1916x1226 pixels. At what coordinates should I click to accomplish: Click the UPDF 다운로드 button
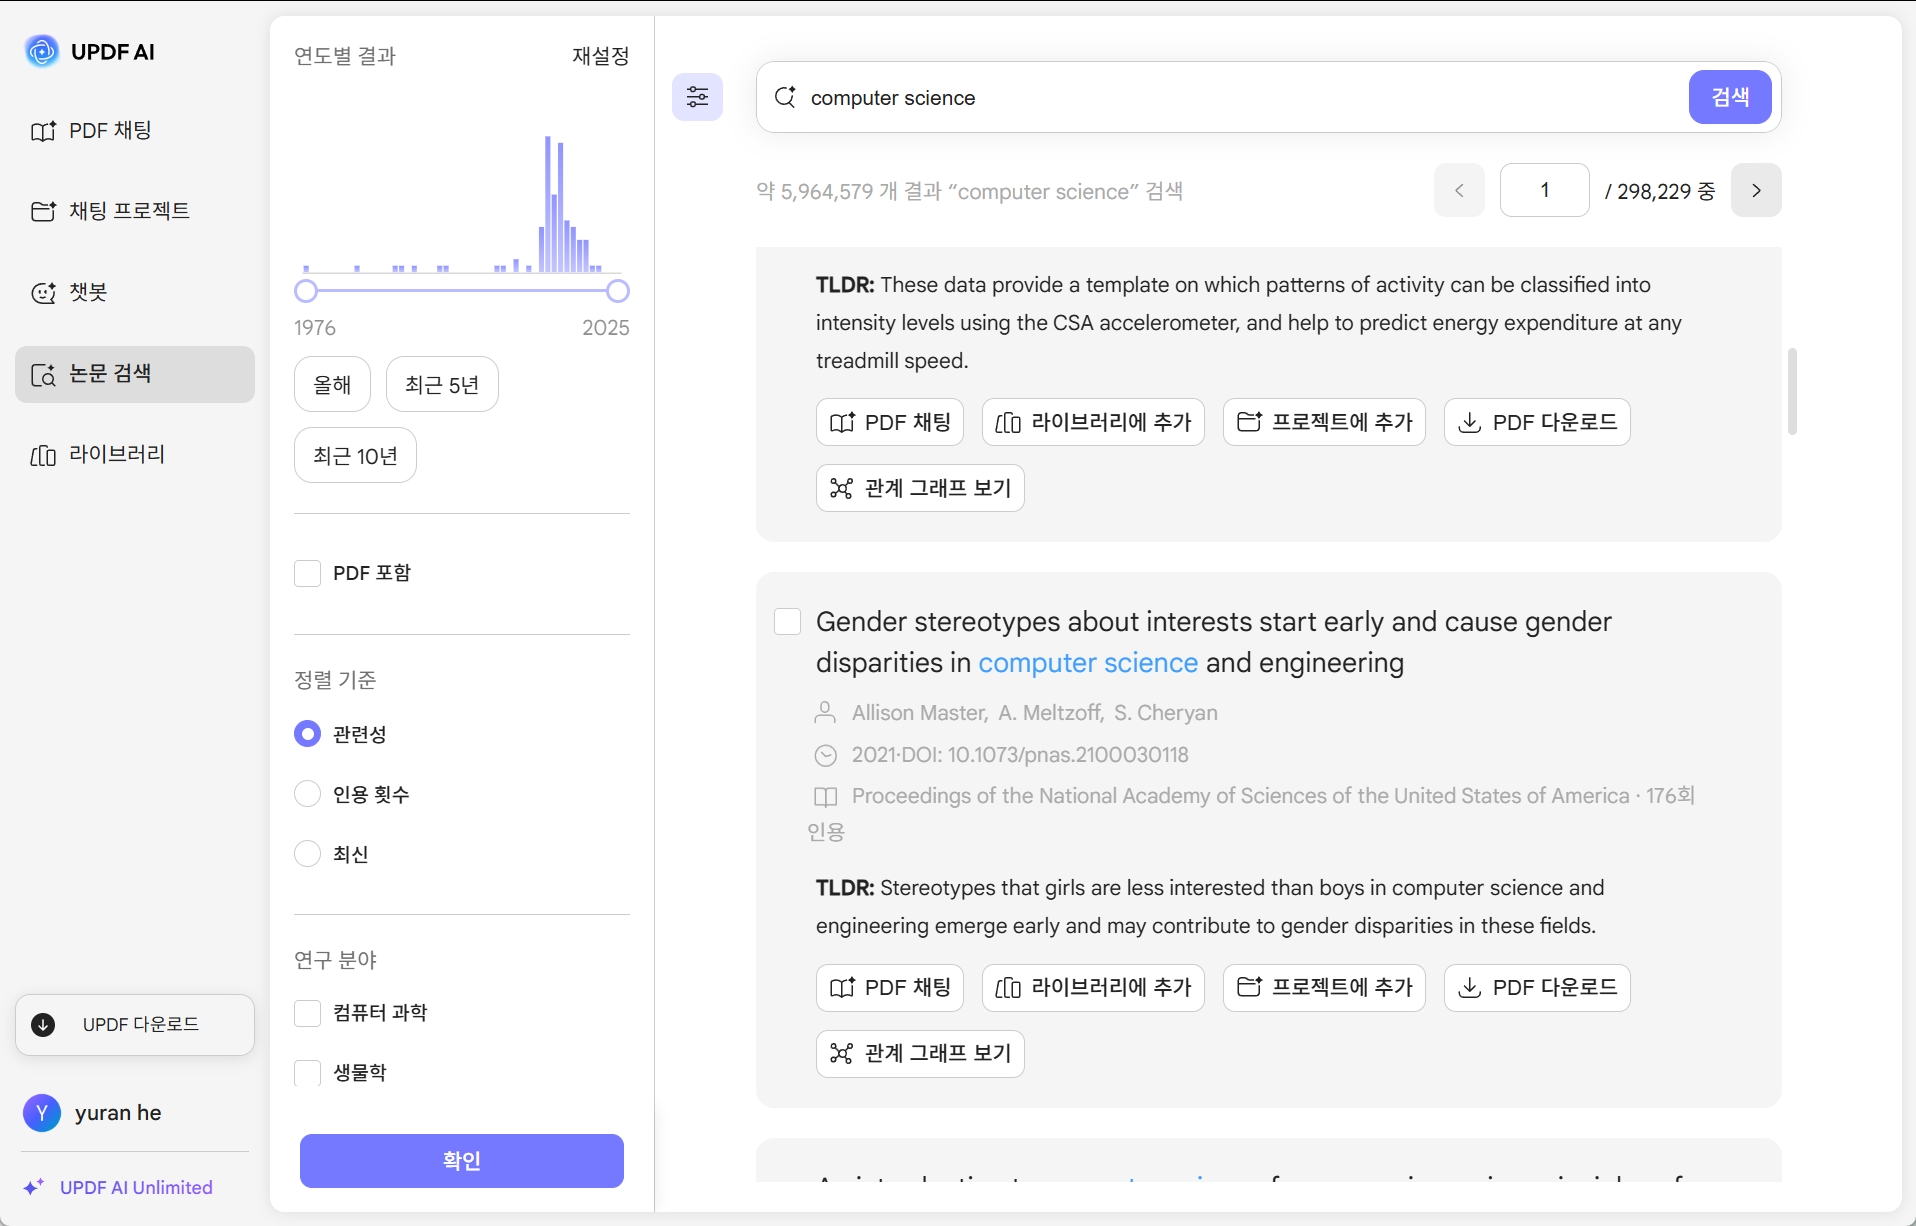tap(135, 1025)
